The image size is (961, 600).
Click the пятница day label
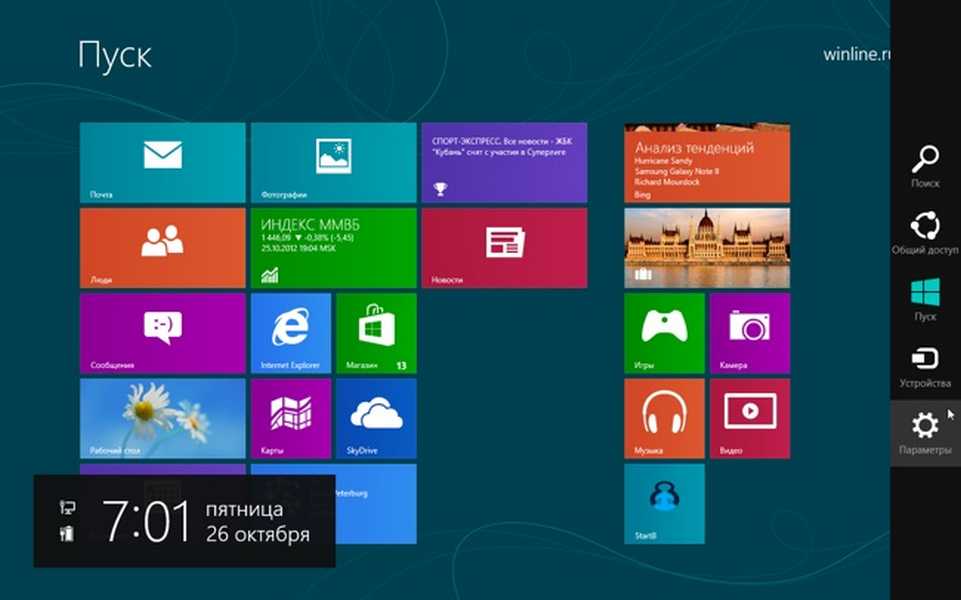245,509
